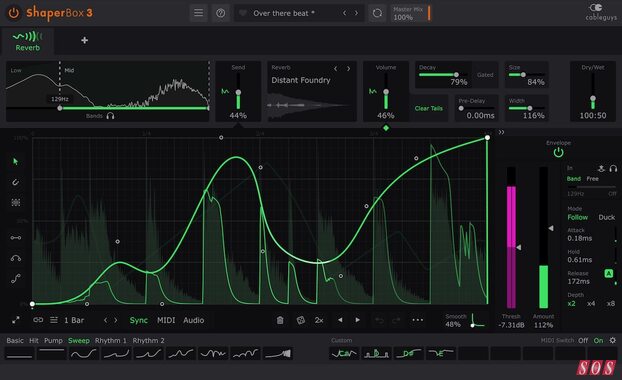Select the curved pen draw tool
This screenshot has width=622, height=380.
pos(15,182)
